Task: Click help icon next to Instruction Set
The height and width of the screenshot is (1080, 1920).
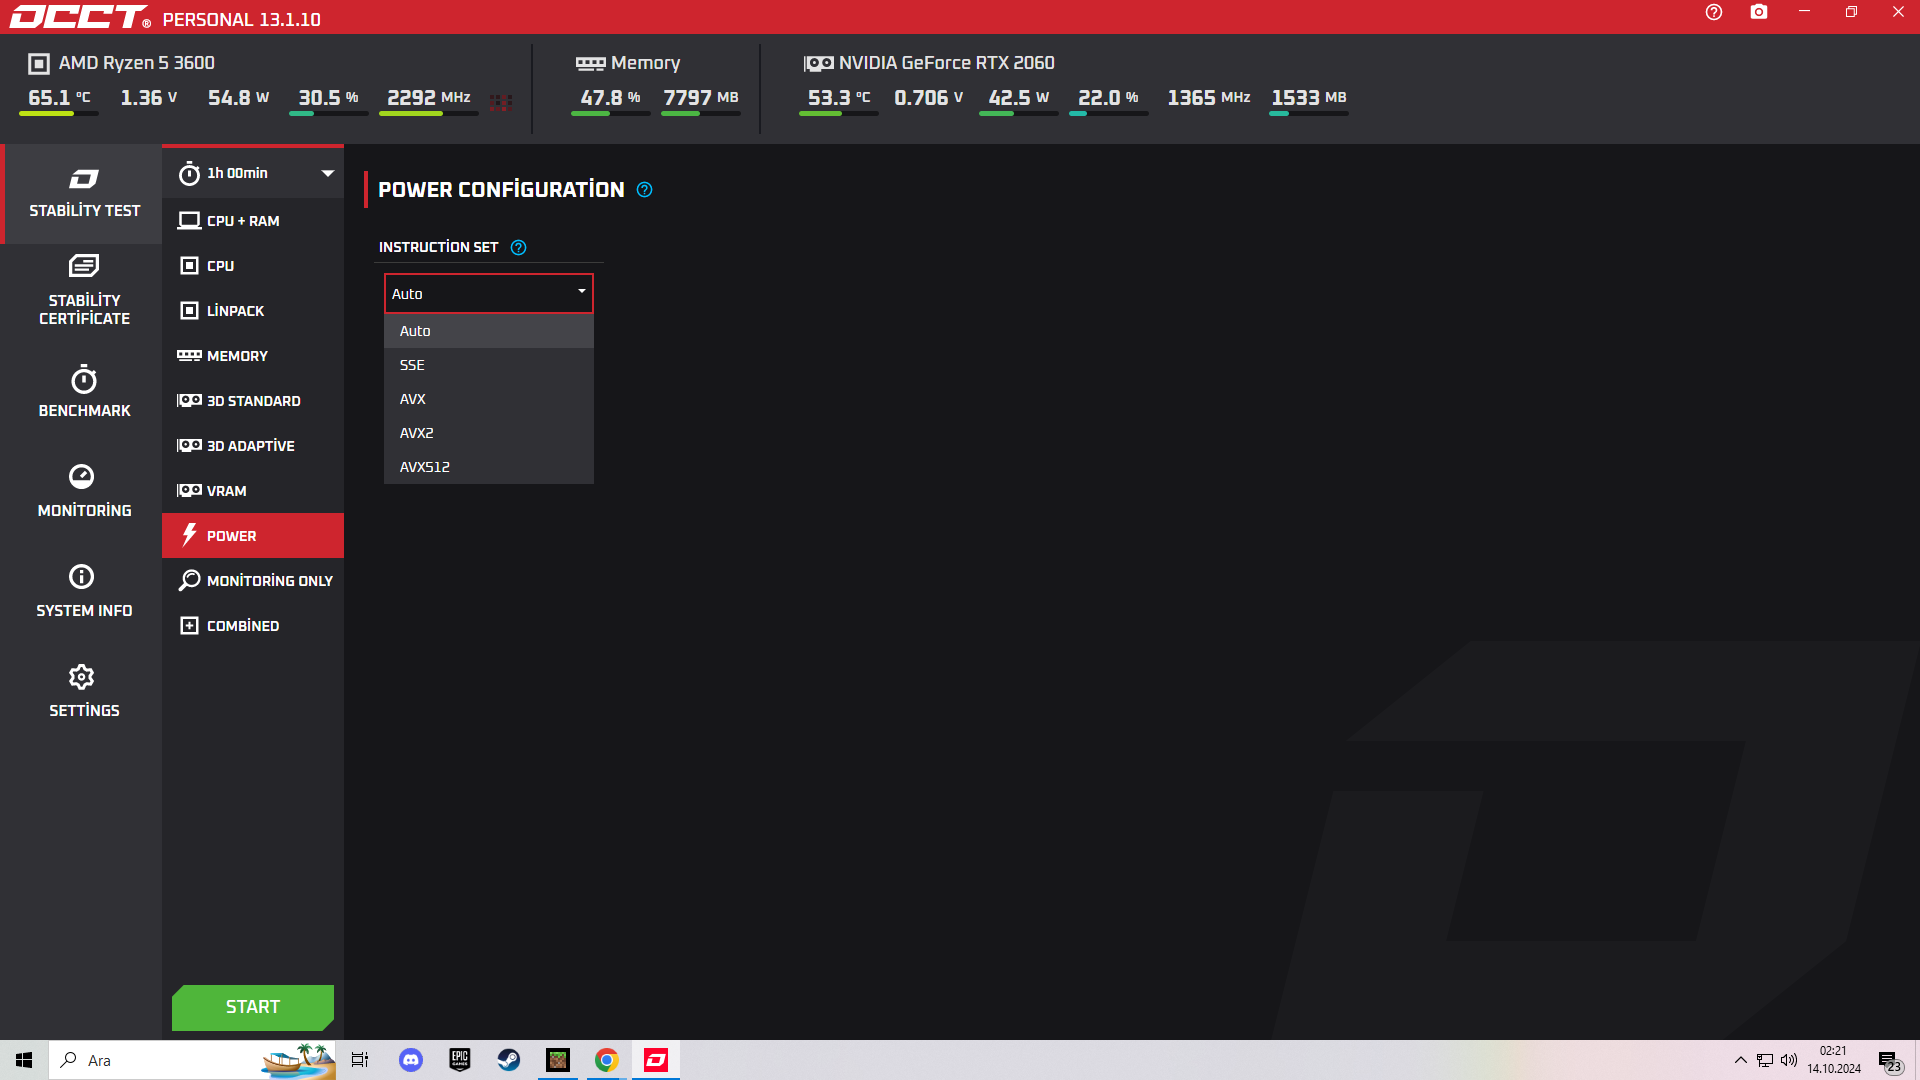Action: [x=518, y=248]
